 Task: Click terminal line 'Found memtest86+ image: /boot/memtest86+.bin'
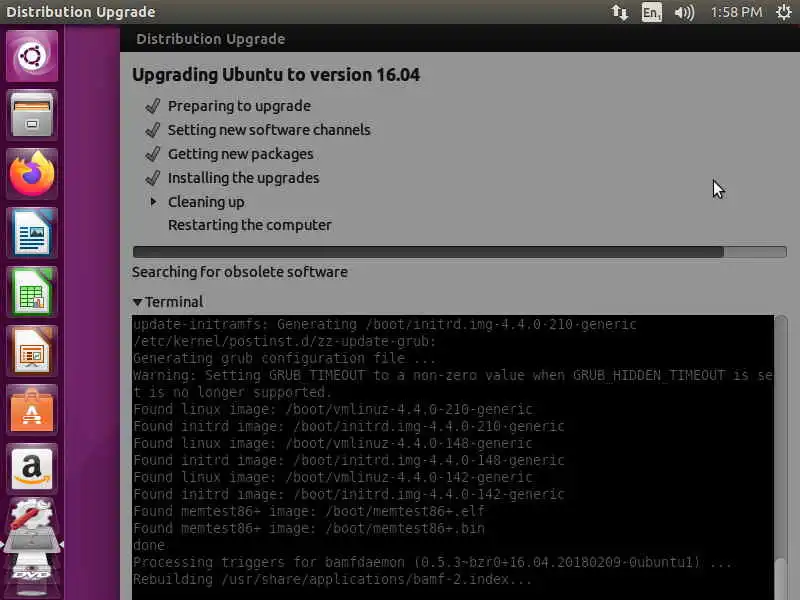(x=309, y=528)
